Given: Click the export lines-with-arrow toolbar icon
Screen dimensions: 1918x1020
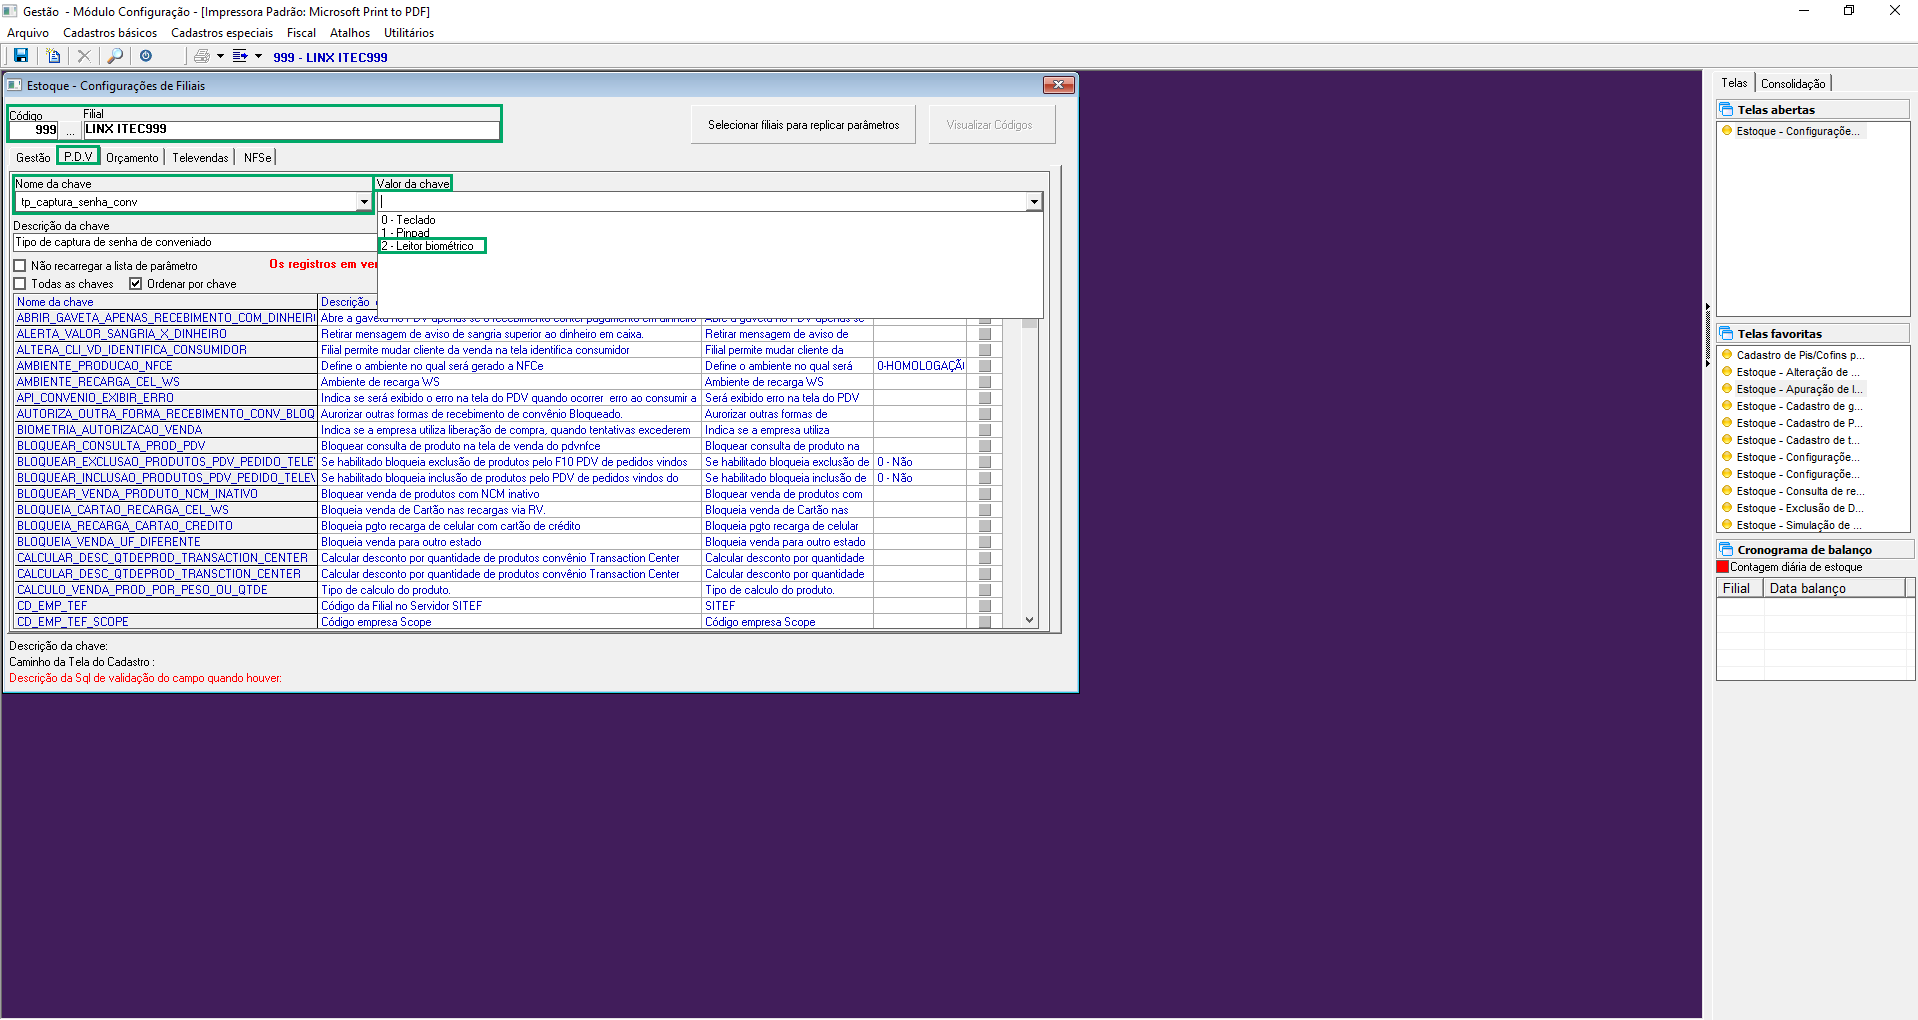Looking at the screenshot, I should (240, 56).
